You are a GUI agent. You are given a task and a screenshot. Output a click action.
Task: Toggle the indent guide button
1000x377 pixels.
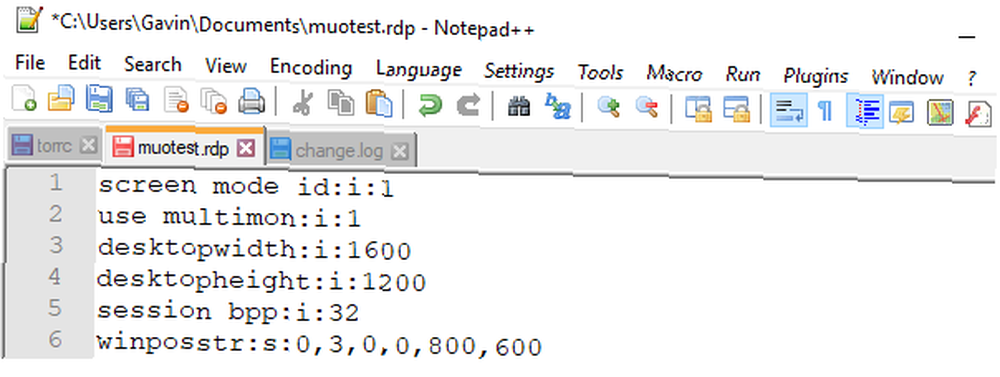pyautogui.click(x=865, y=111)
